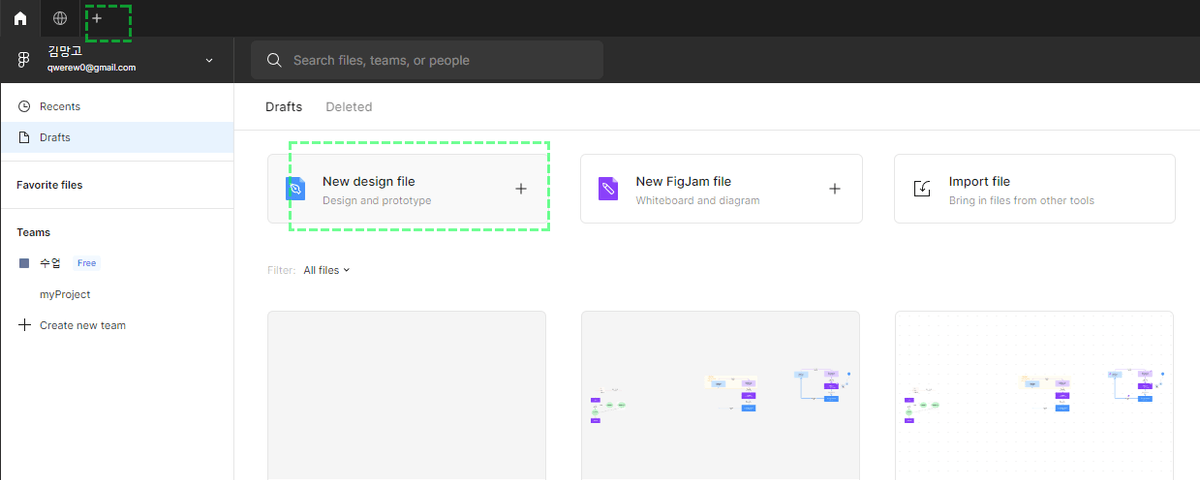This screenshot has width=1200, height=480.
Task: Click the Figma logo in account header
Action: pyautogui.click(x=24, y=60)
